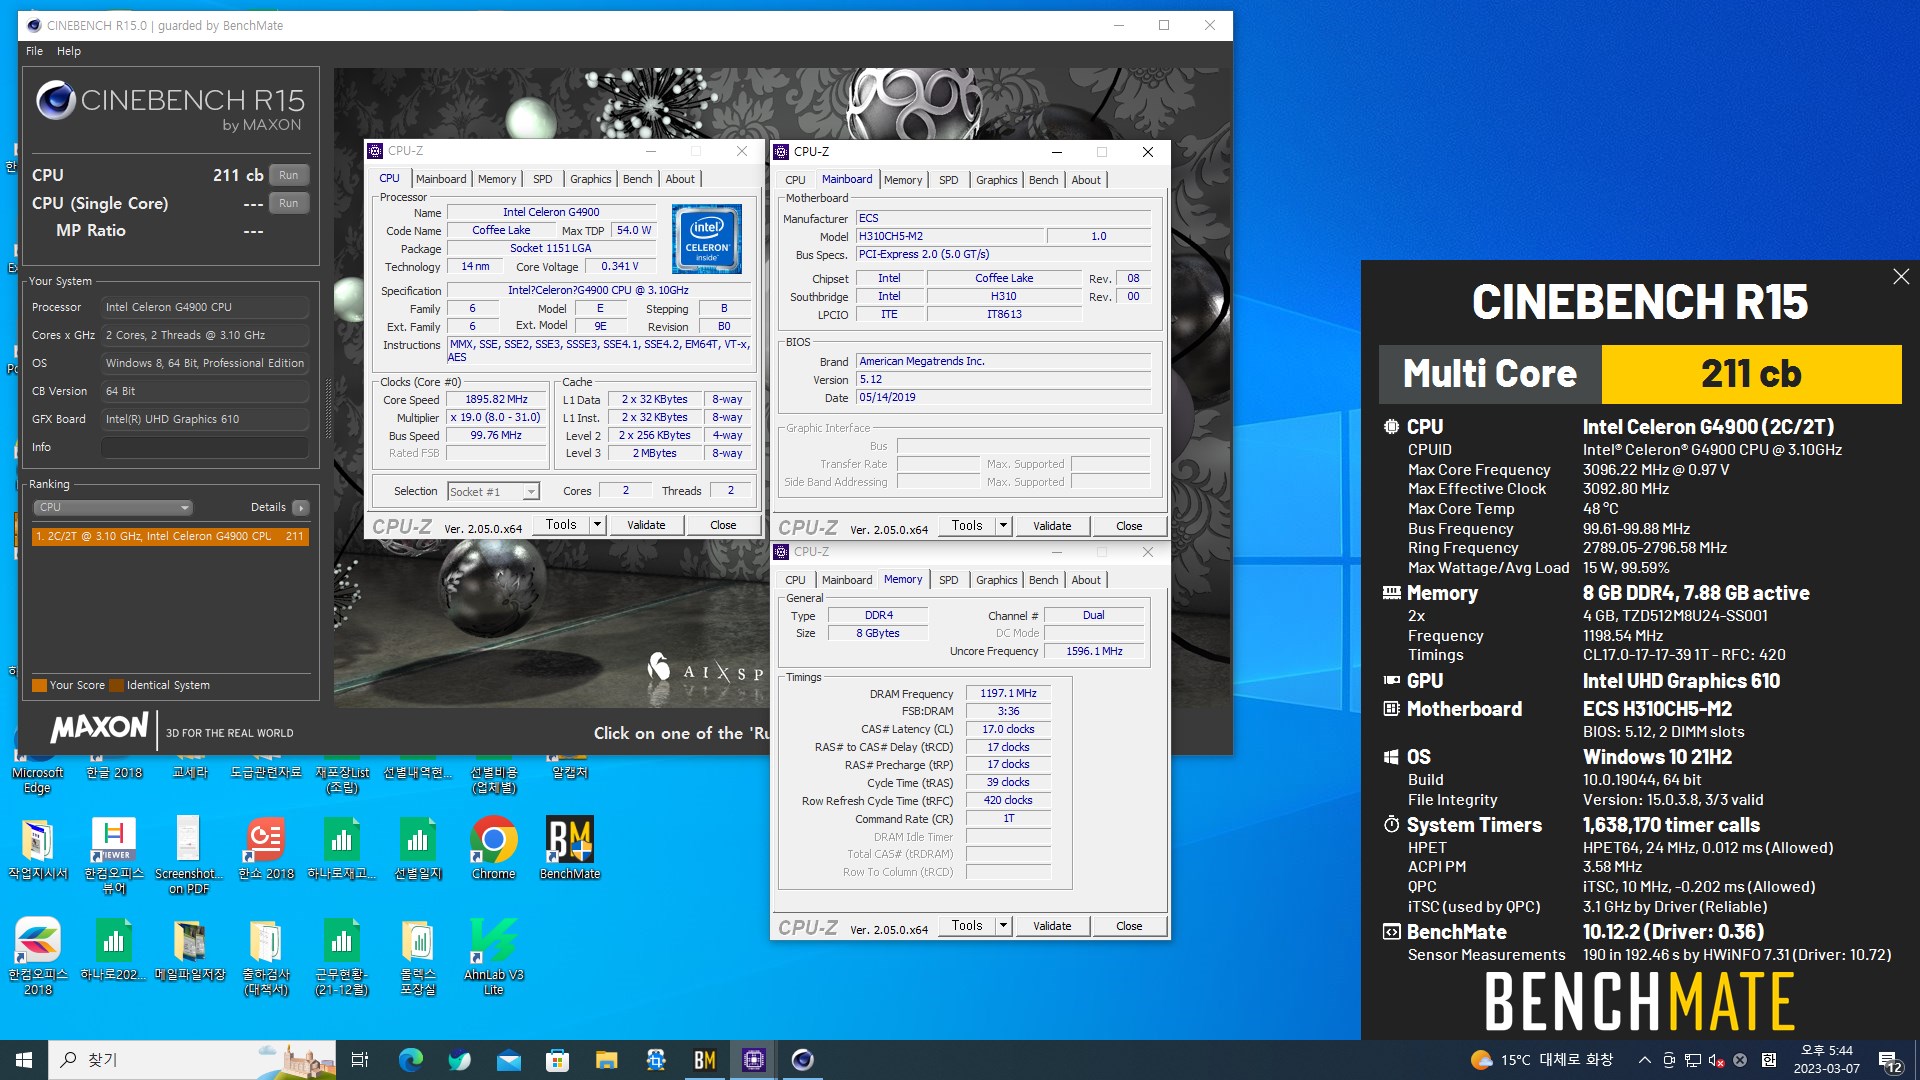Click Close button in first CPU-Z window

coord(723,525)
